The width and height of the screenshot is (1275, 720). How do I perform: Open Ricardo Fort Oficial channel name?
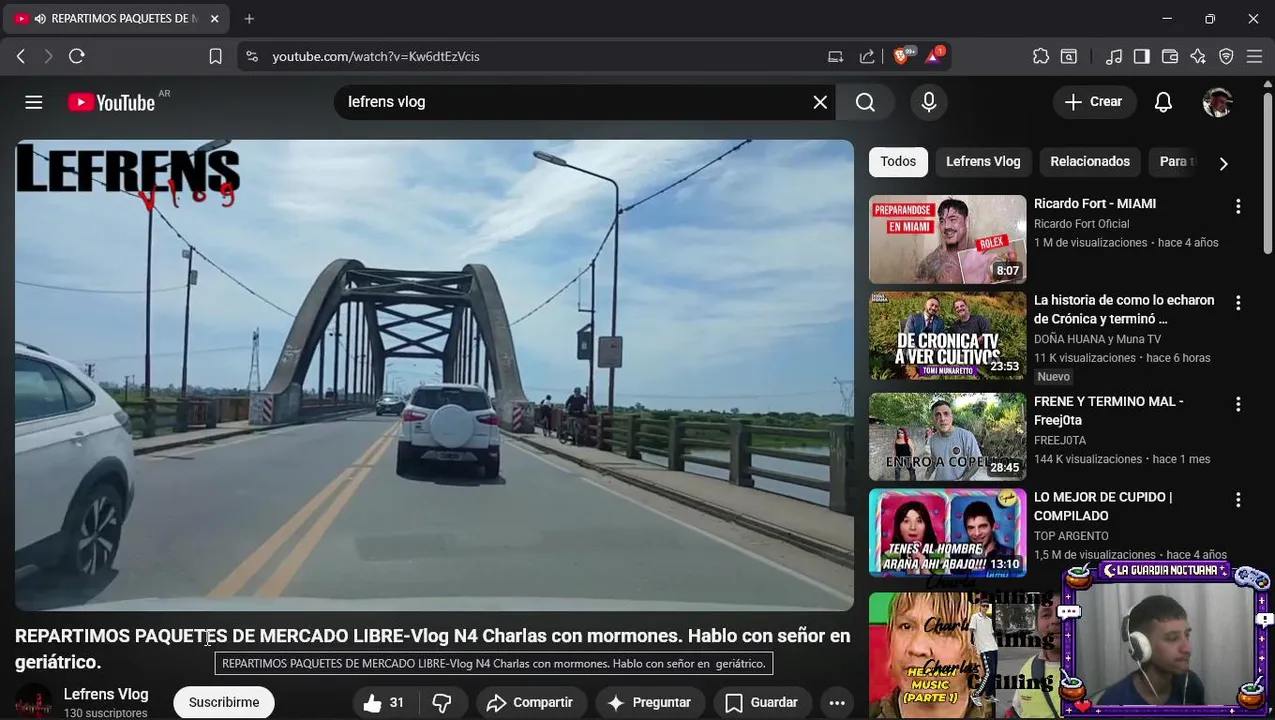(1081, 224)
